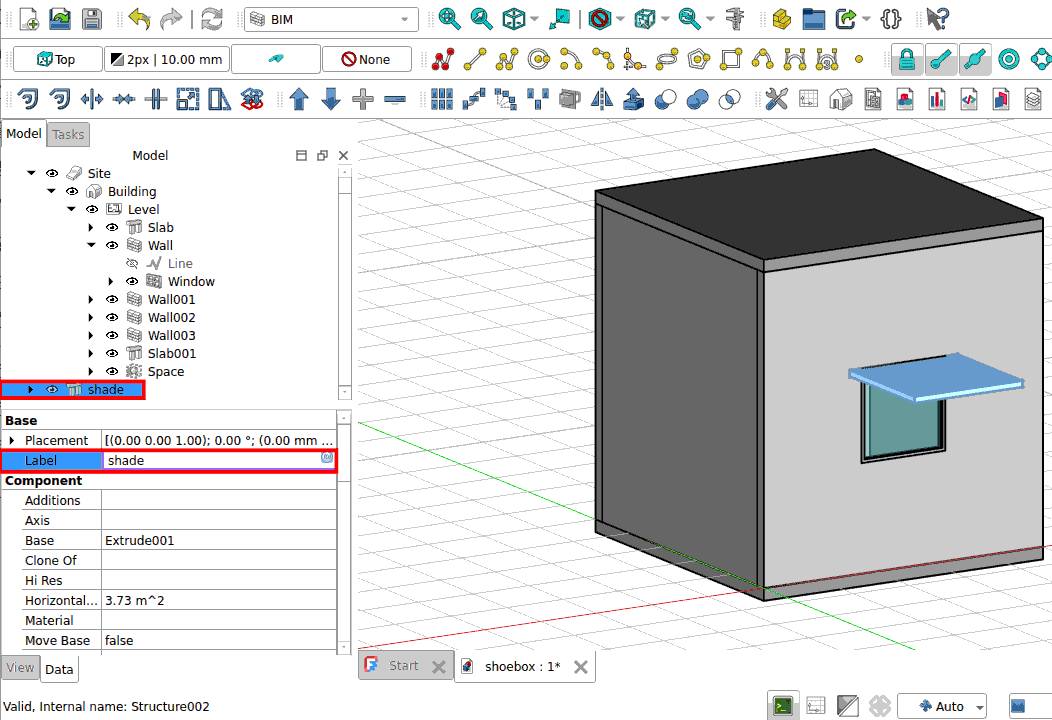
Task: Switch to the Tasks tab
Action: (x=68, y=134)
